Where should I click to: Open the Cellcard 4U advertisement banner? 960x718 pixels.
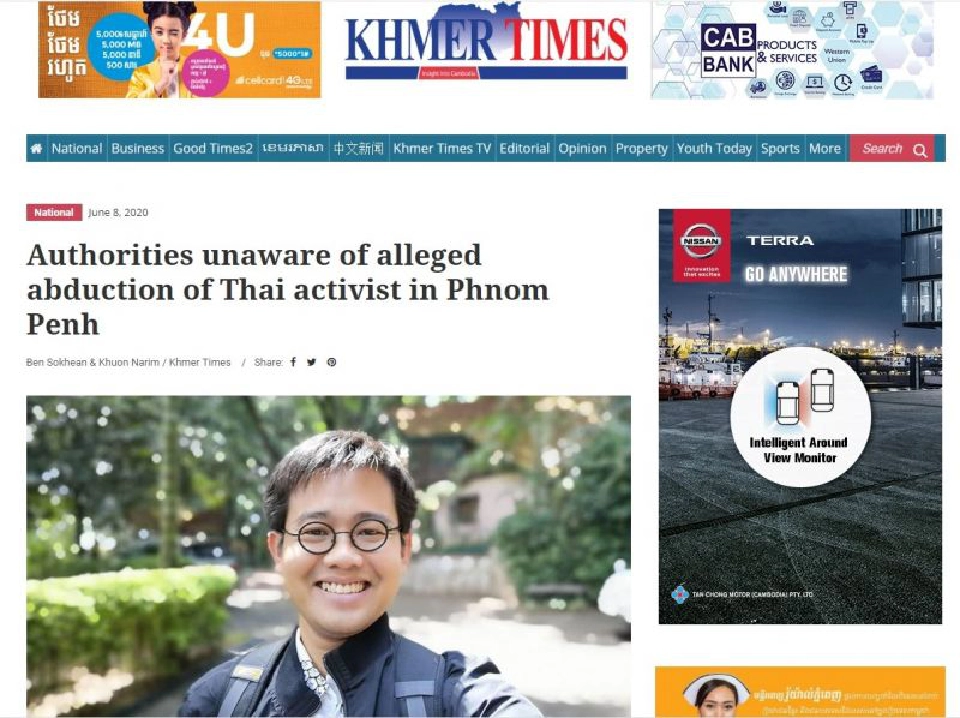click(x=179, y=50)
